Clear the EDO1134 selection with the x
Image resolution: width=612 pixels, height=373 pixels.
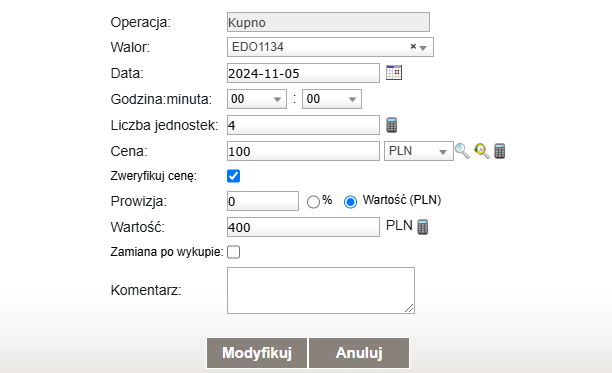(x=413, y=46)
